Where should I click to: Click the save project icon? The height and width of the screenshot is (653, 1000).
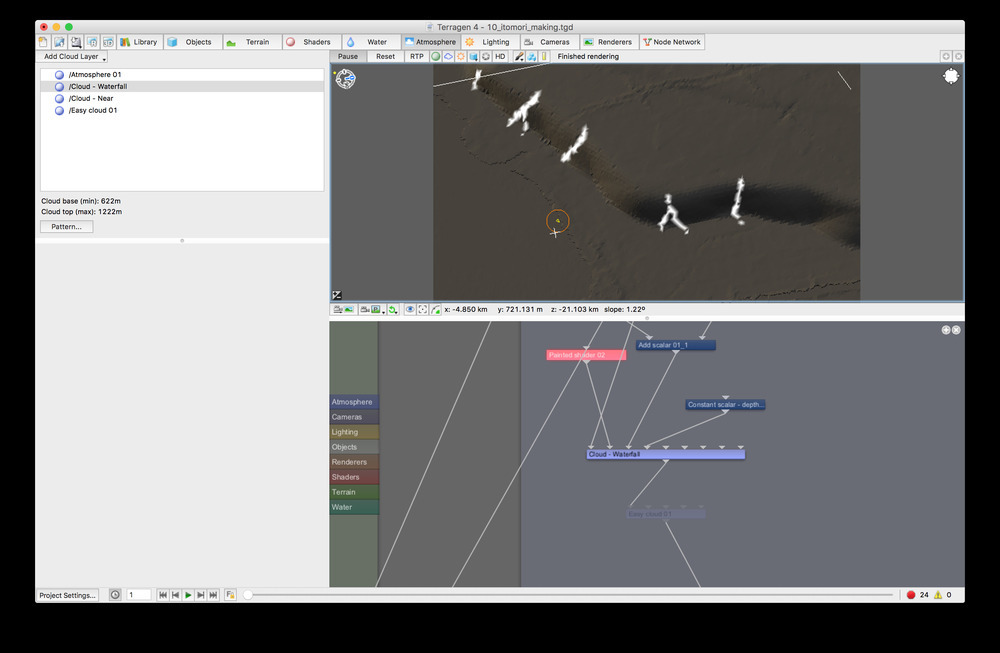pos(76,42)
